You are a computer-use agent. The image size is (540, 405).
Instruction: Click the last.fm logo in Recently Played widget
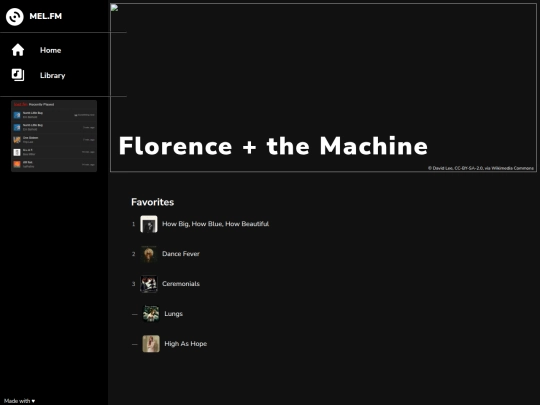point(20,104)
